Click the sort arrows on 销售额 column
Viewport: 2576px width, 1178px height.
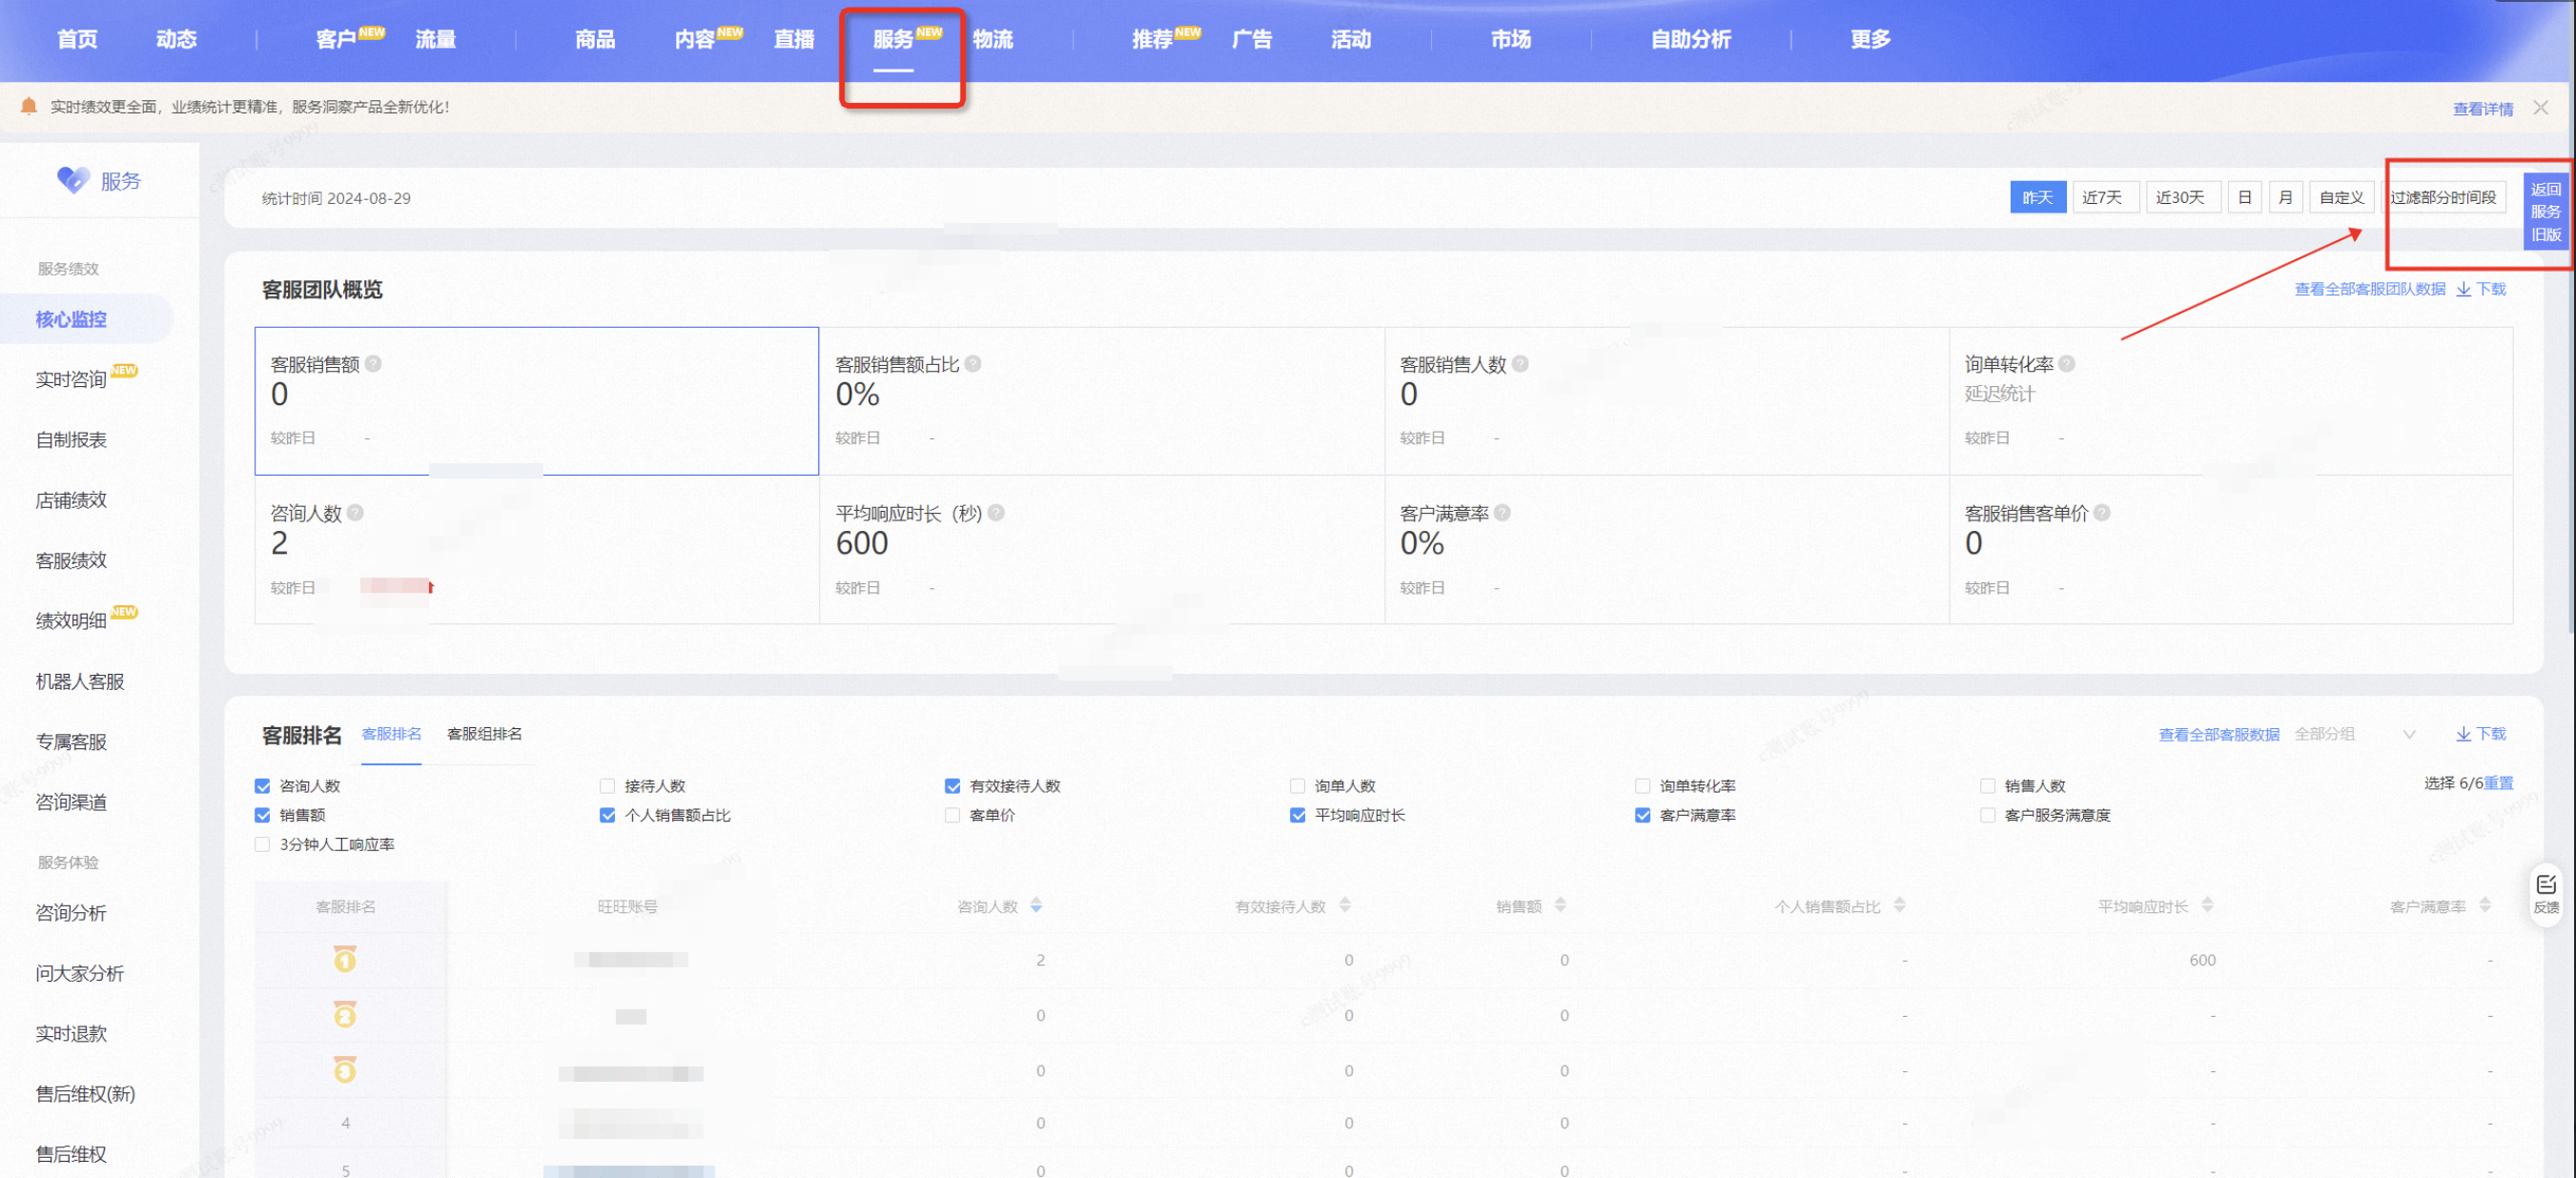(1560, 906)
